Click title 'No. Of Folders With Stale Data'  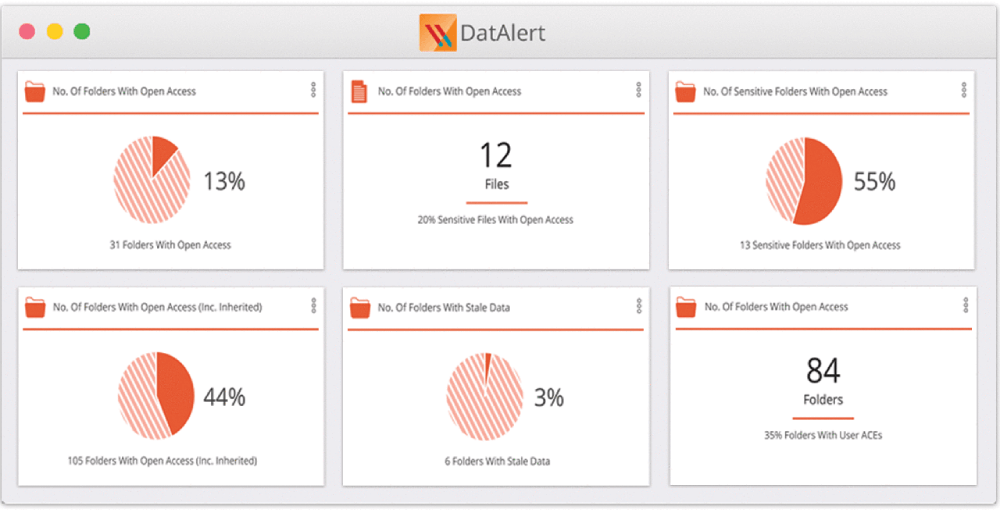click(444, 307)
